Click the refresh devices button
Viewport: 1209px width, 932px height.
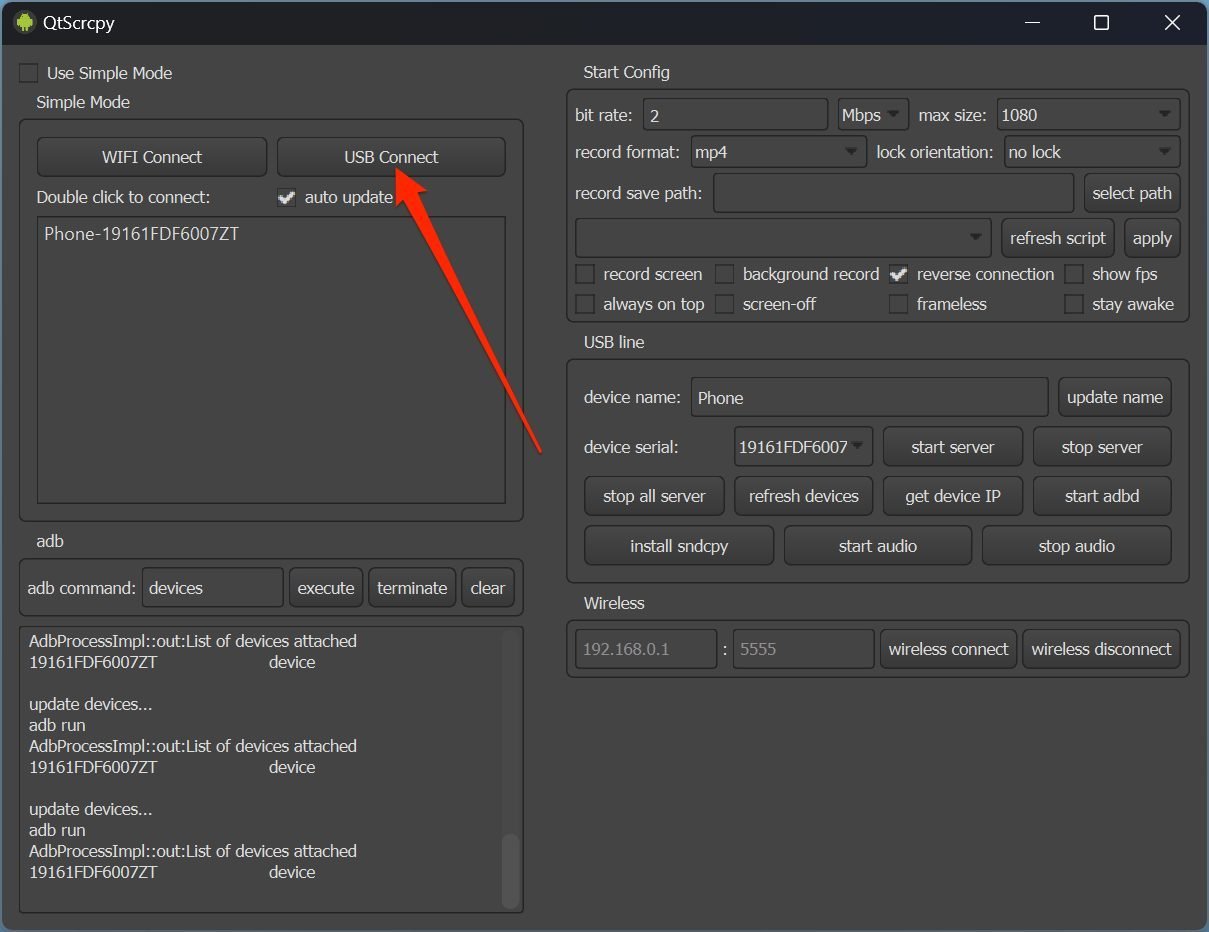[804, 496]
